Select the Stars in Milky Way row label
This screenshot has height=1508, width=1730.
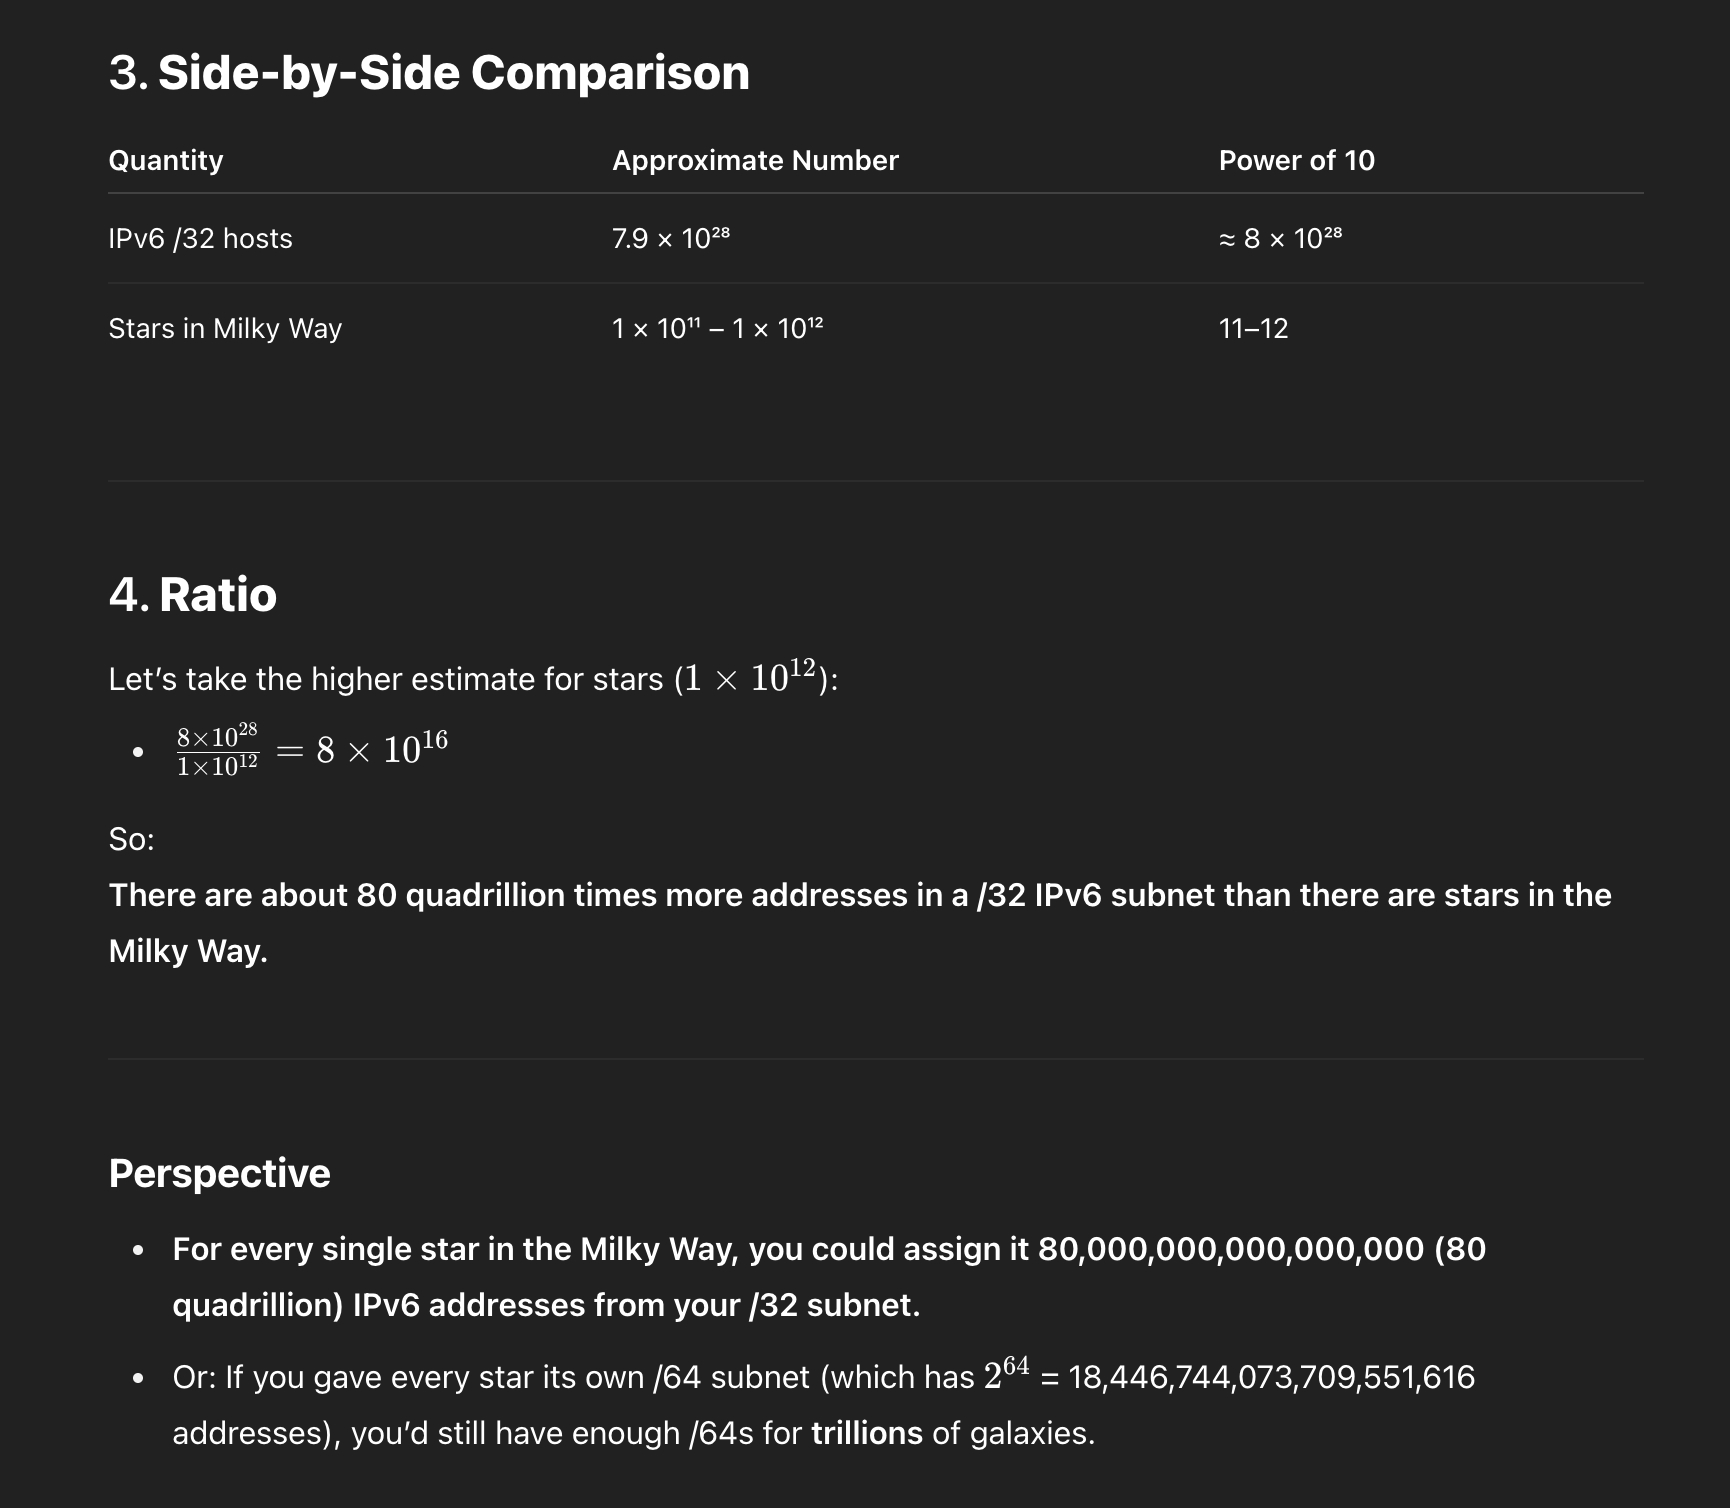(x=225, y=328)
